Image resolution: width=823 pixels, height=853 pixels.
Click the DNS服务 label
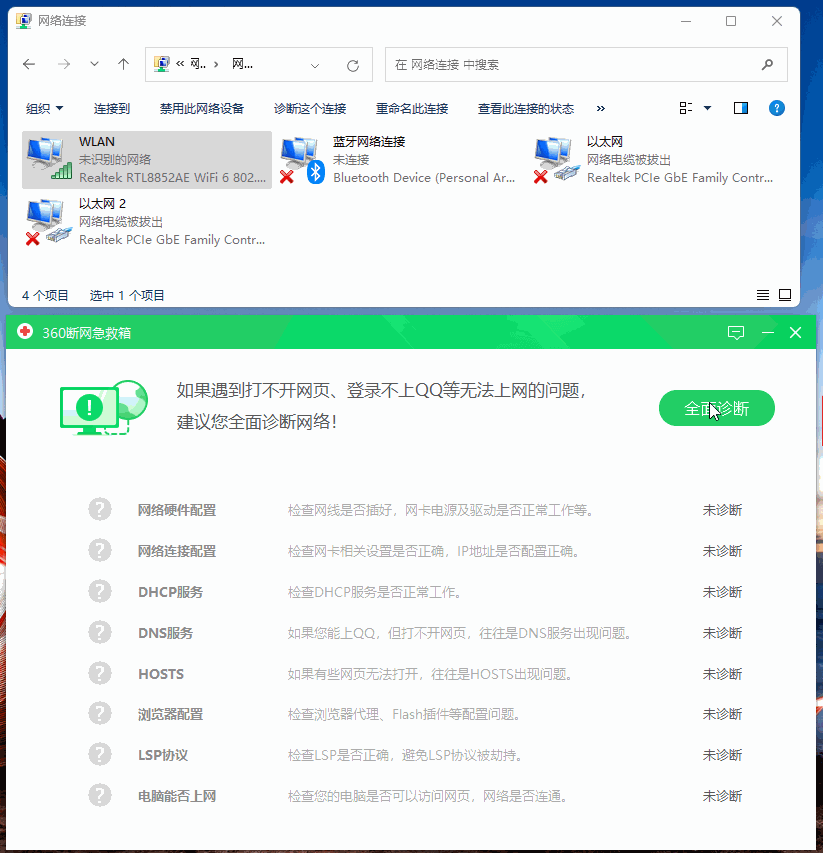tap(165, 633)
